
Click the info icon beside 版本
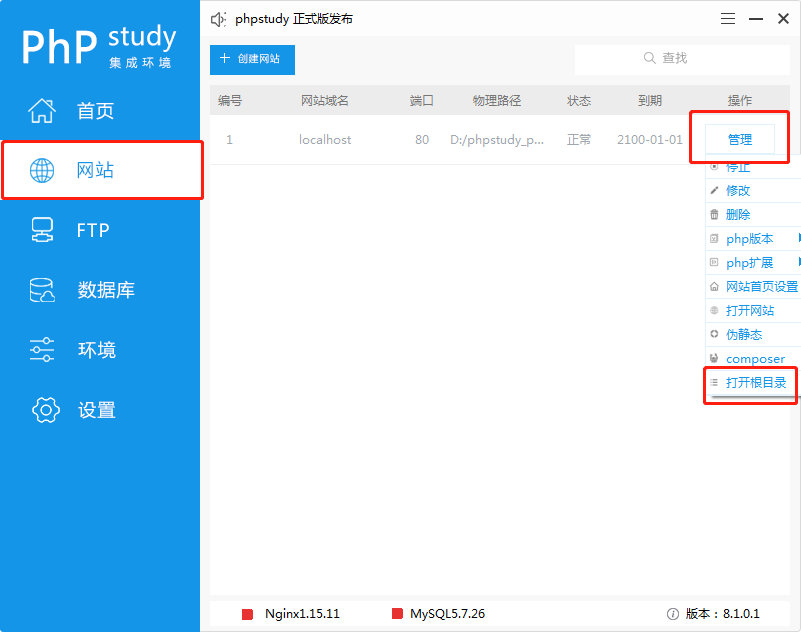[673, 614]
